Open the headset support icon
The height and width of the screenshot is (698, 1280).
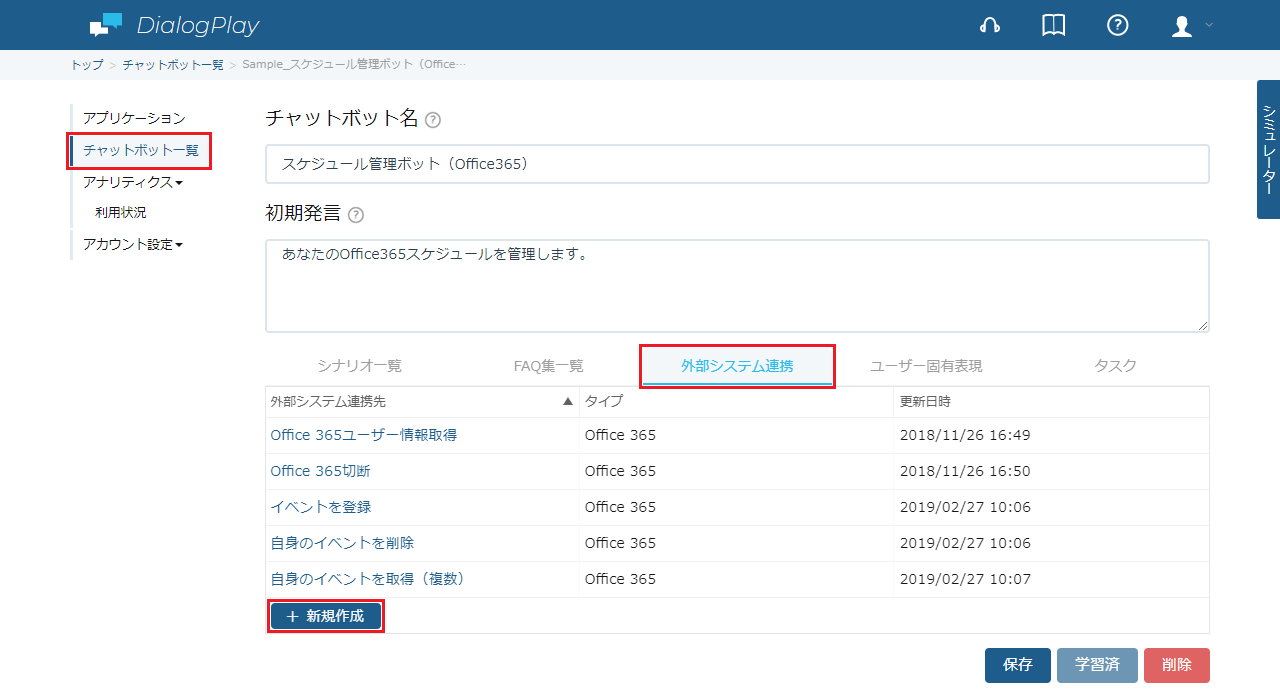(x=990, y=26)
